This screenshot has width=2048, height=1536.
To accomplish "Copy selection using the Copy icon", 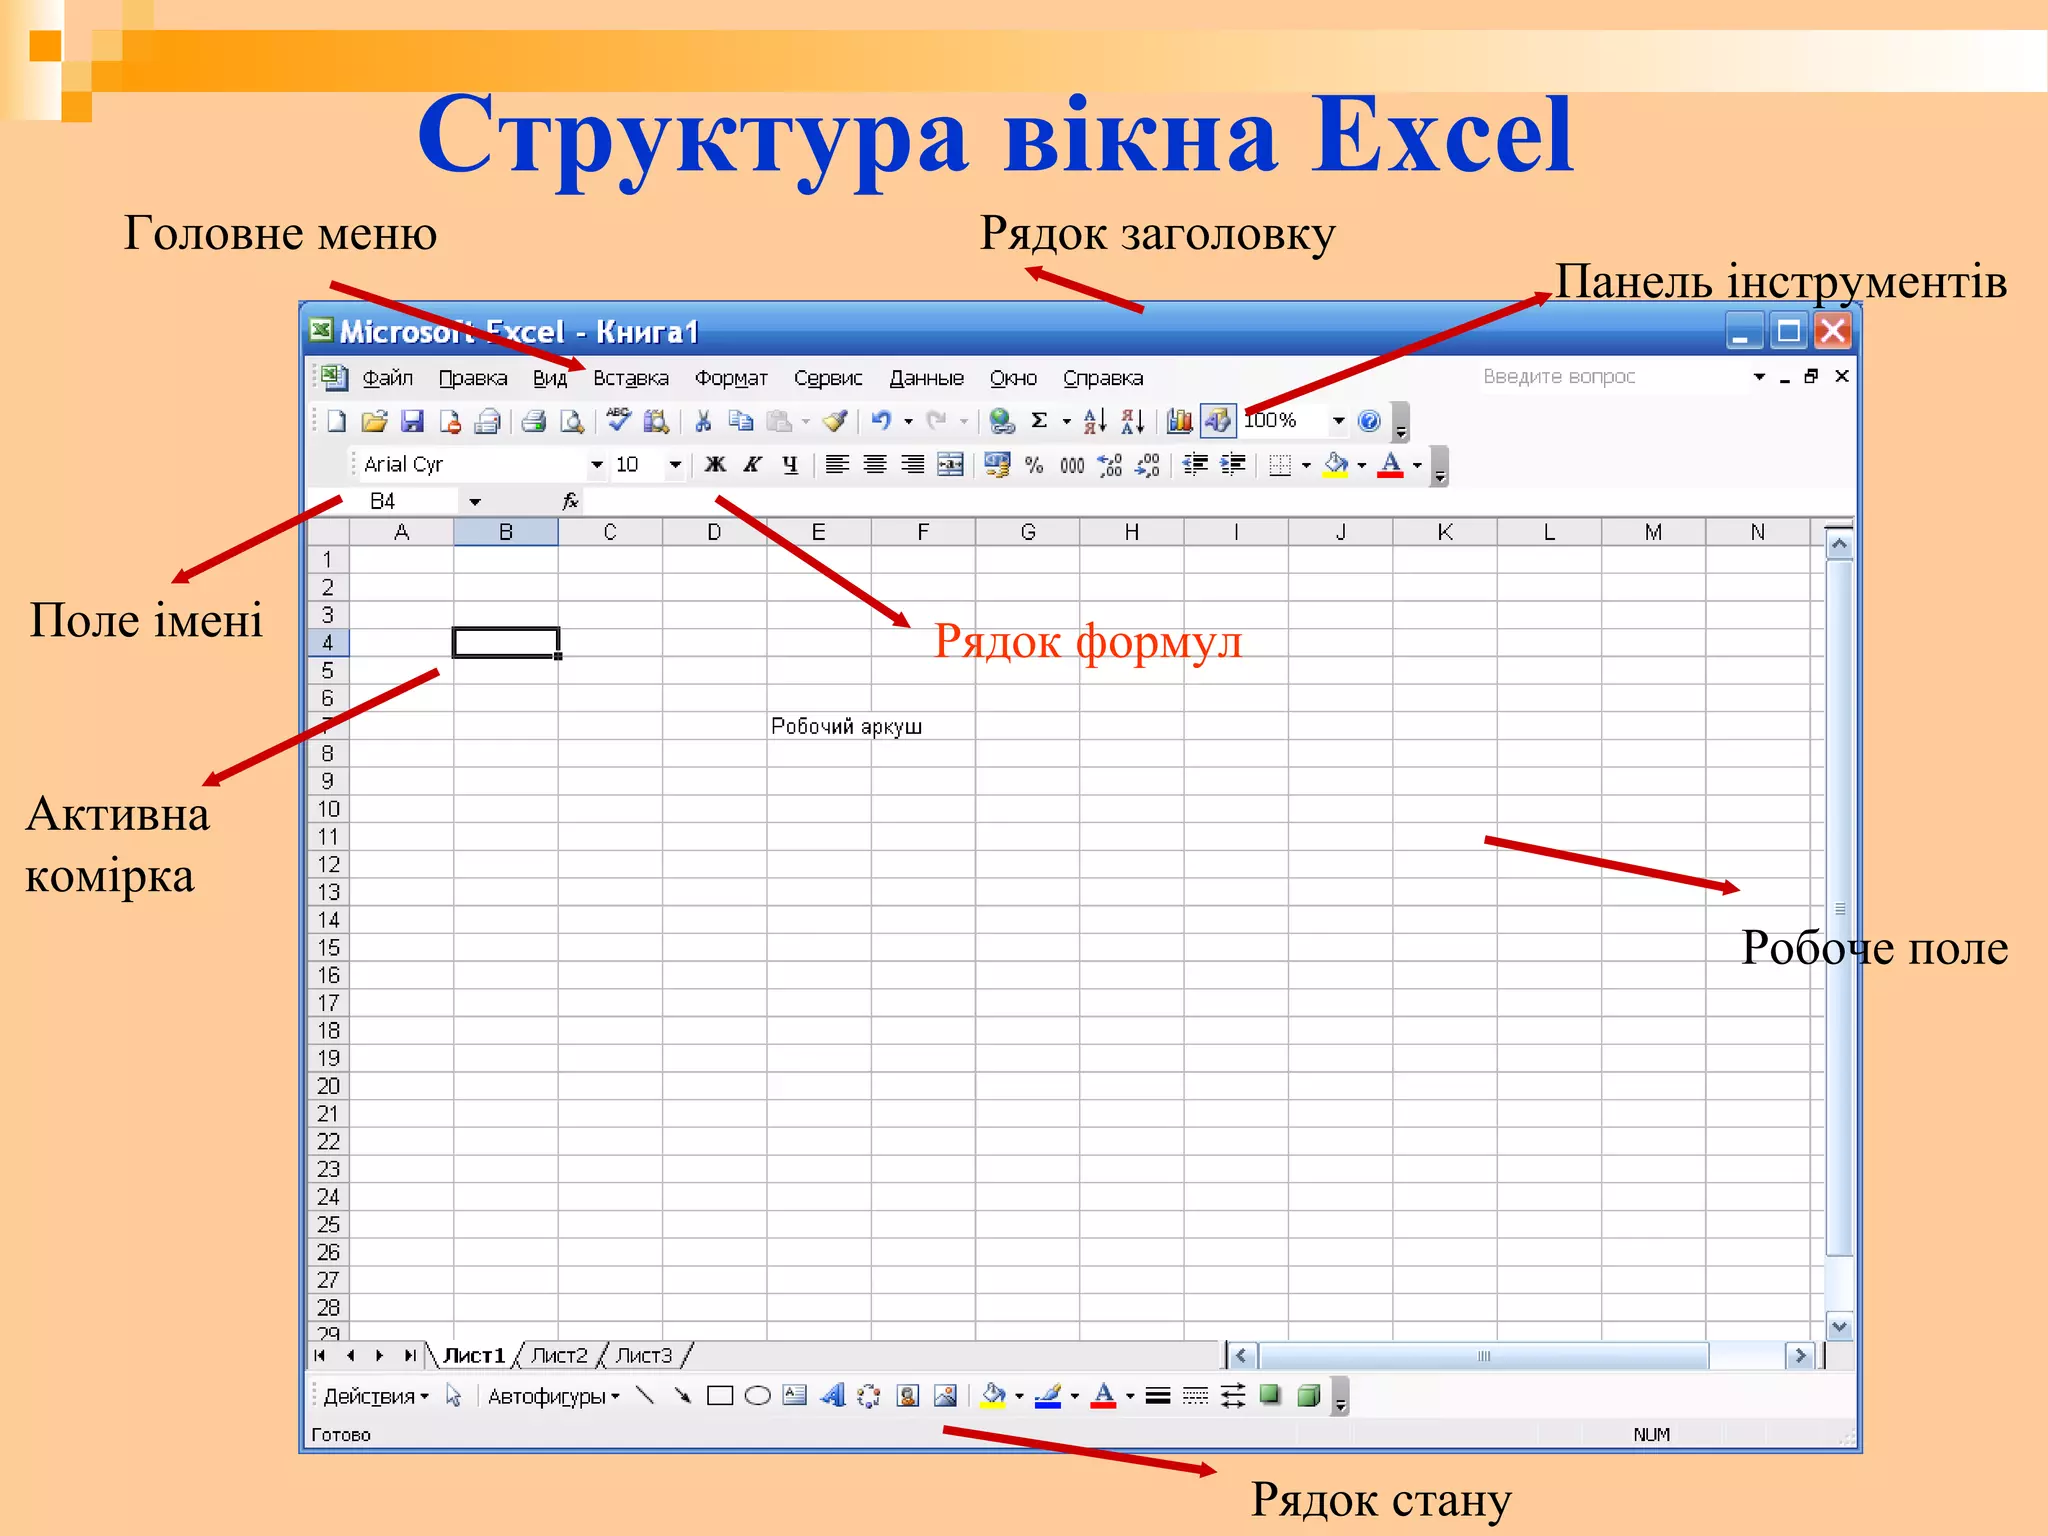I will [741, 421].
